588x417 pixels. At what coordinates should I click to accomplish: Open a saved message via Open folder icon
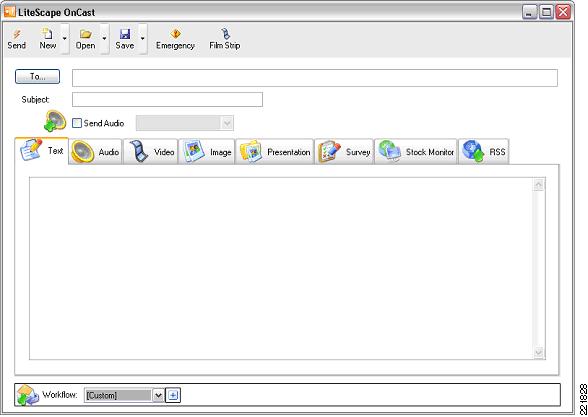(x=86, y=34)
